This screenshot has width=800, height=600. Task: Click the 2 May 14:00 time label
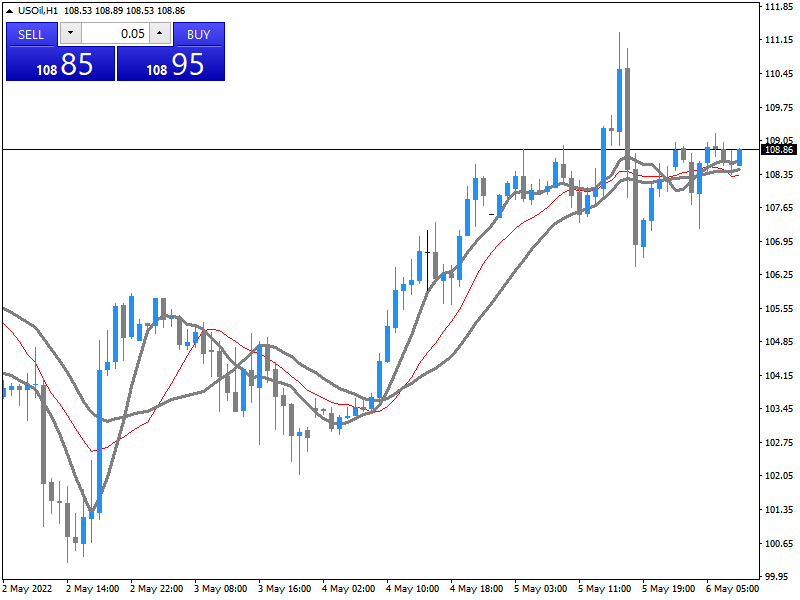[x=93, y=588]
